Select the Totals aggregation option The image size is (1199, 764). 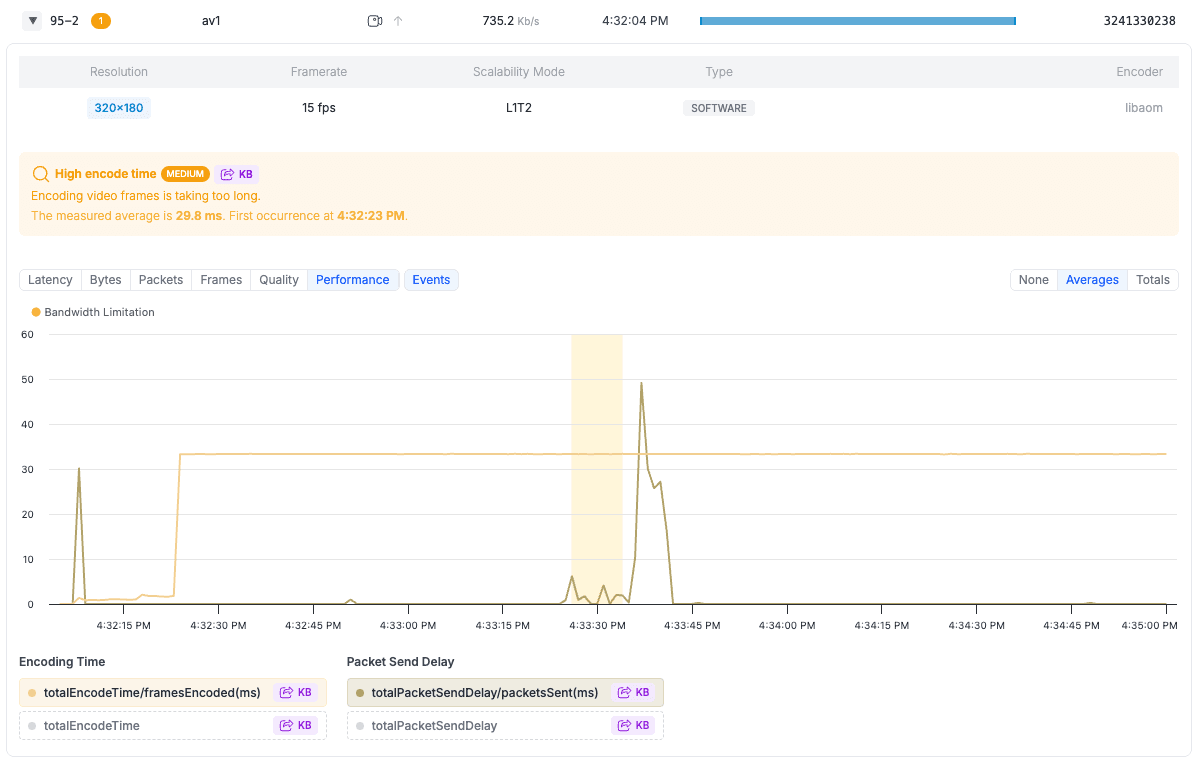pyautogui.click(x=1152, y=280)
